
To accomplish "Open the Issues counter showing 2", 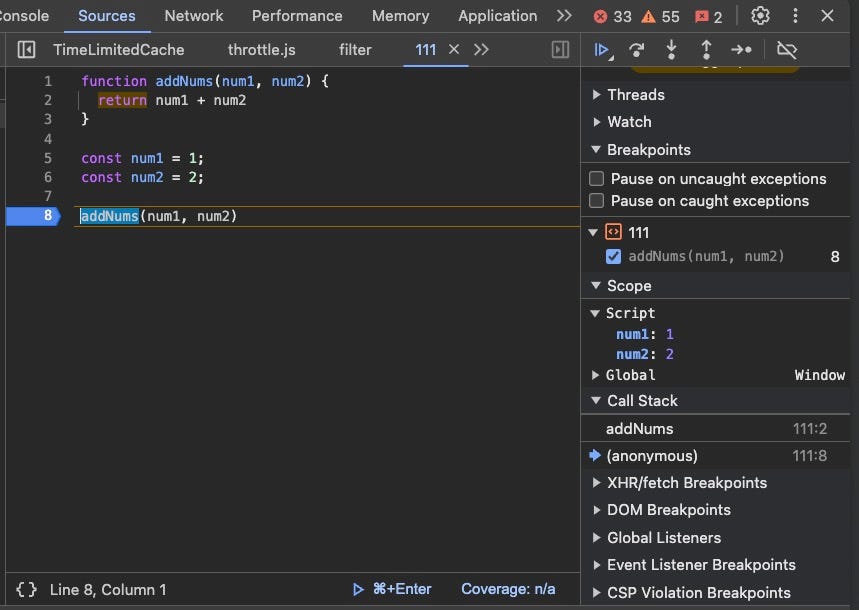I will pyautogui.click(x=703, y=16).
